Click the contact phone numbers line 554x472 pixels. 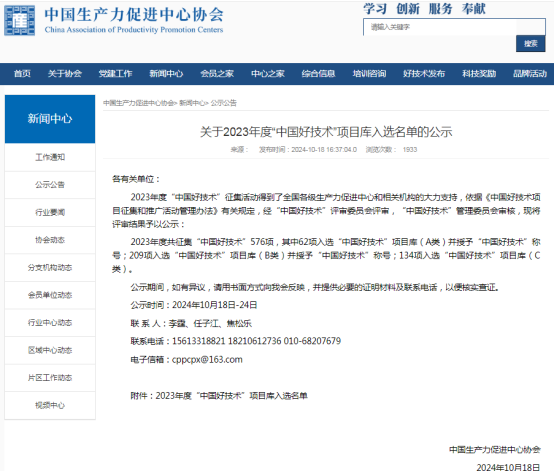tap(236, 341)
